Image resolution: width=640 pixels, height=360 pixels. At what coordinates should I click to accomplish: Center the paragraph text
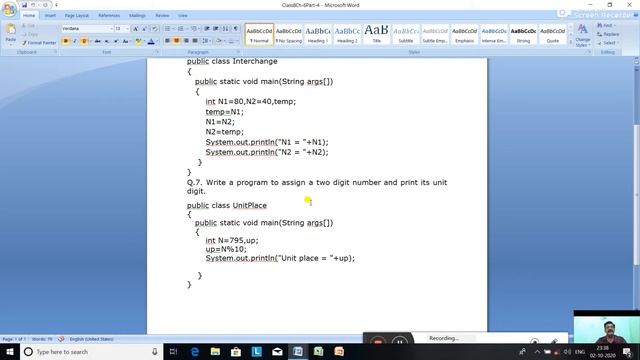click(176, 41)
